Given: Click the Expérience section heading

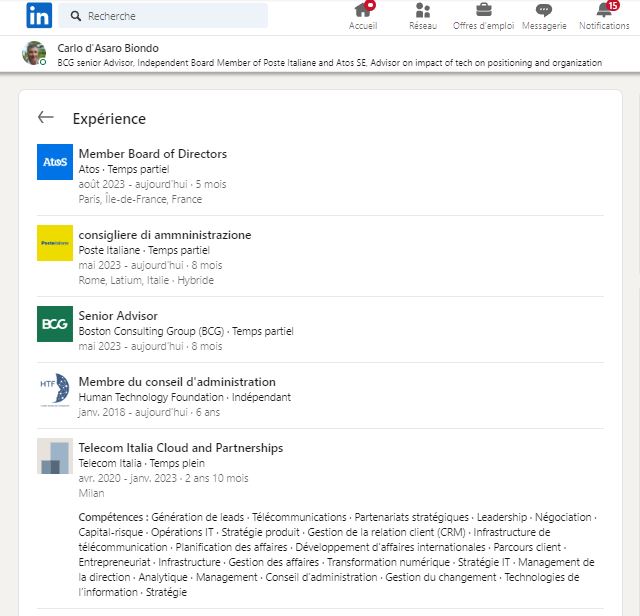Looking at the screenshot, I should 109,119.
